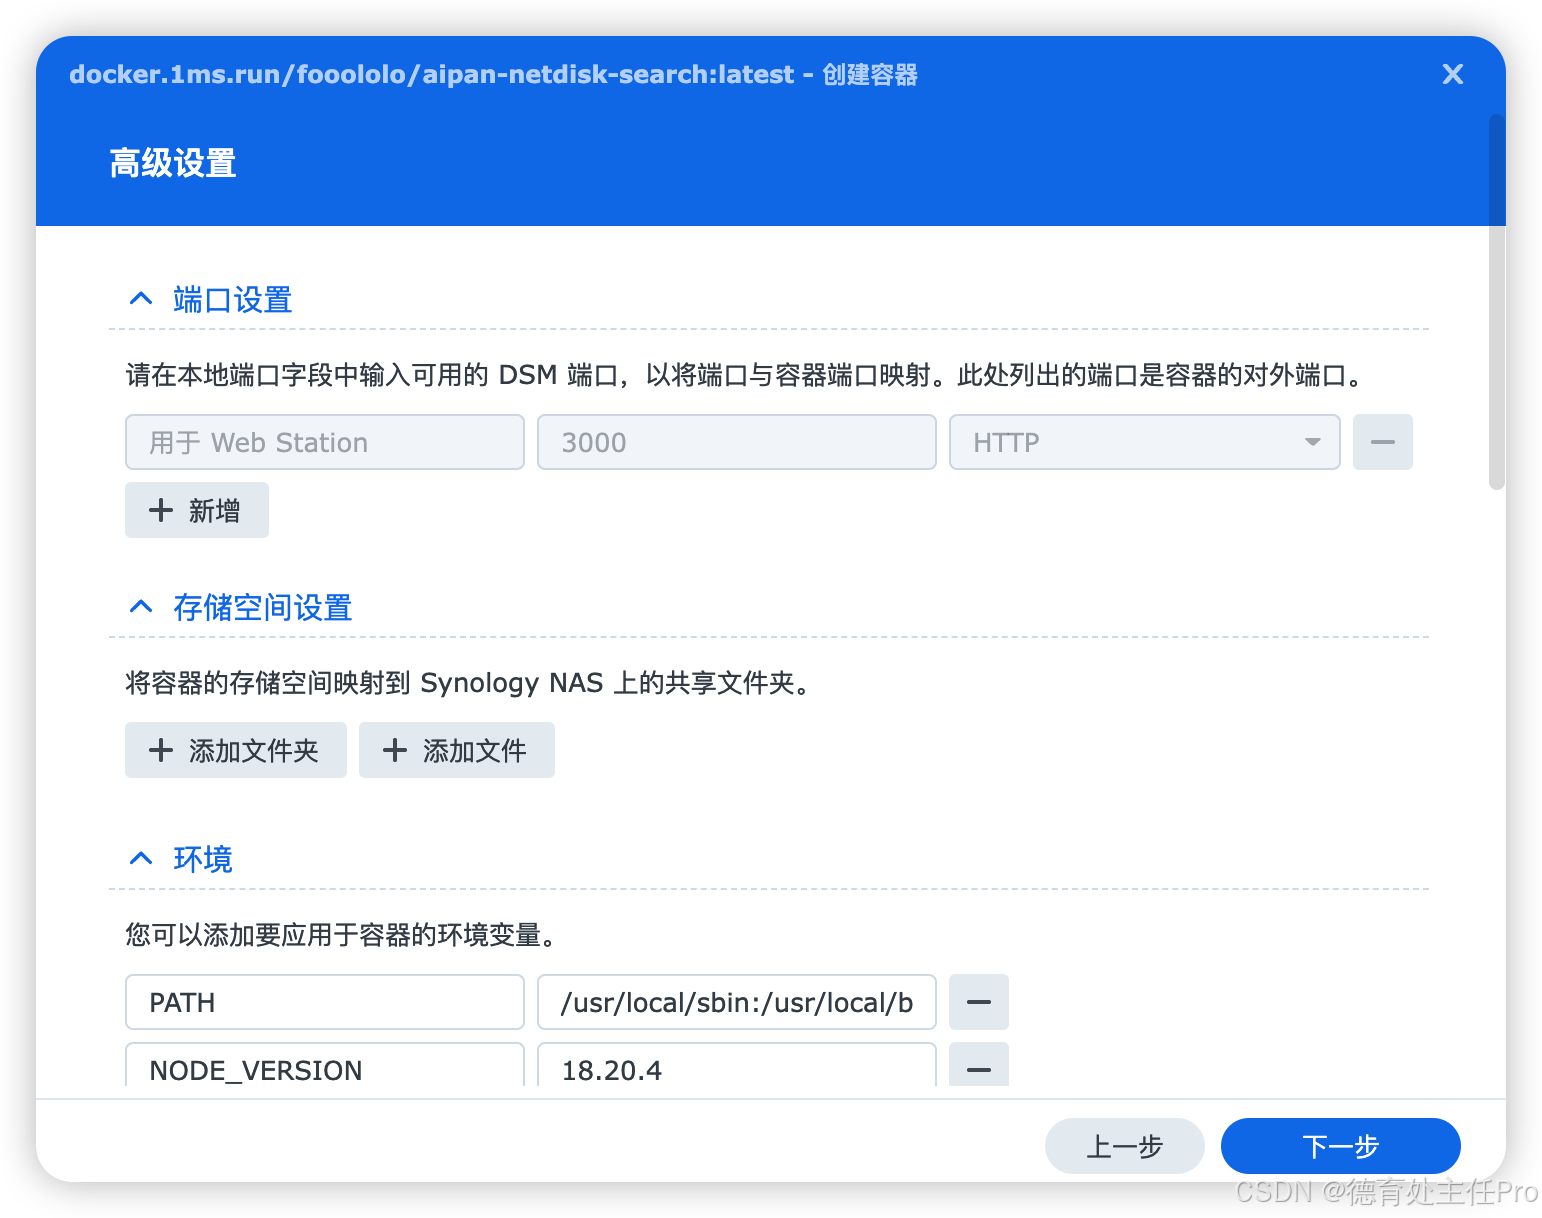Click 添加文件 to add a file

457,750
